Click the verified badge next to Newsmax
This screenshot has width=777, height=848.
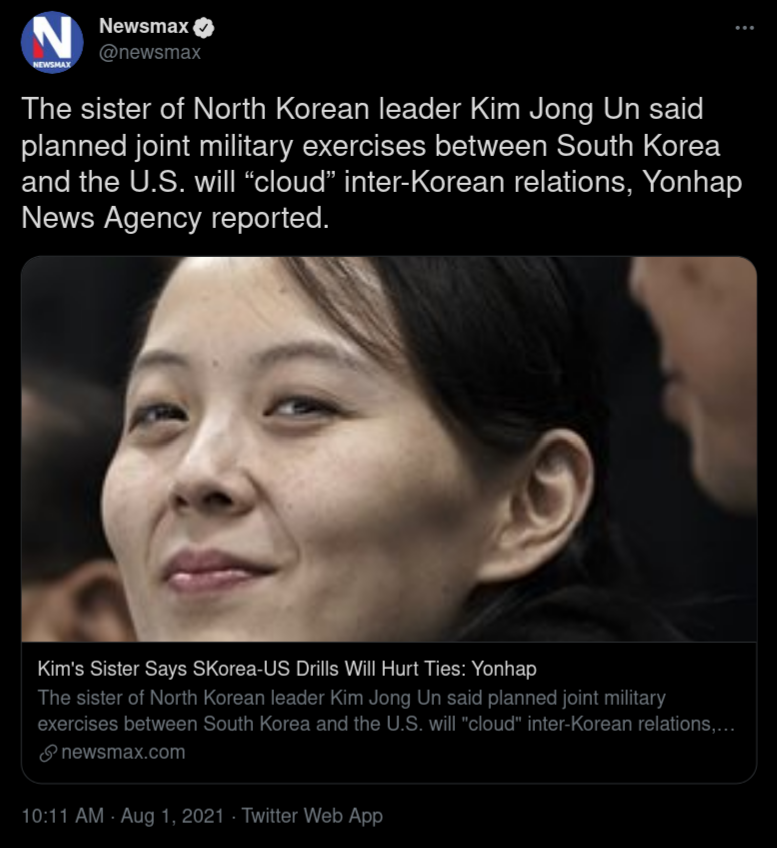(204, 28)
